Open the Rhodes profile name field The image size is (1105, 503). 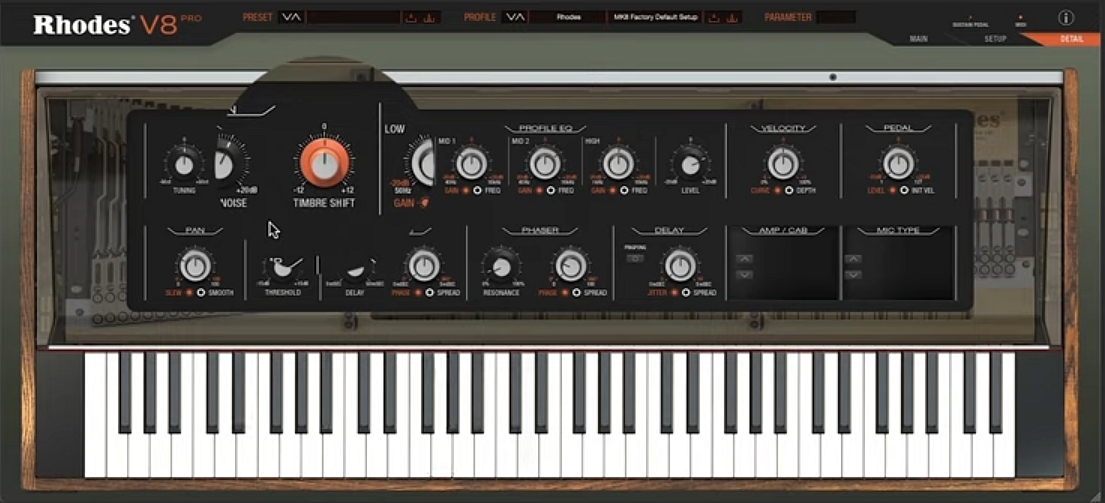[568, 18]
